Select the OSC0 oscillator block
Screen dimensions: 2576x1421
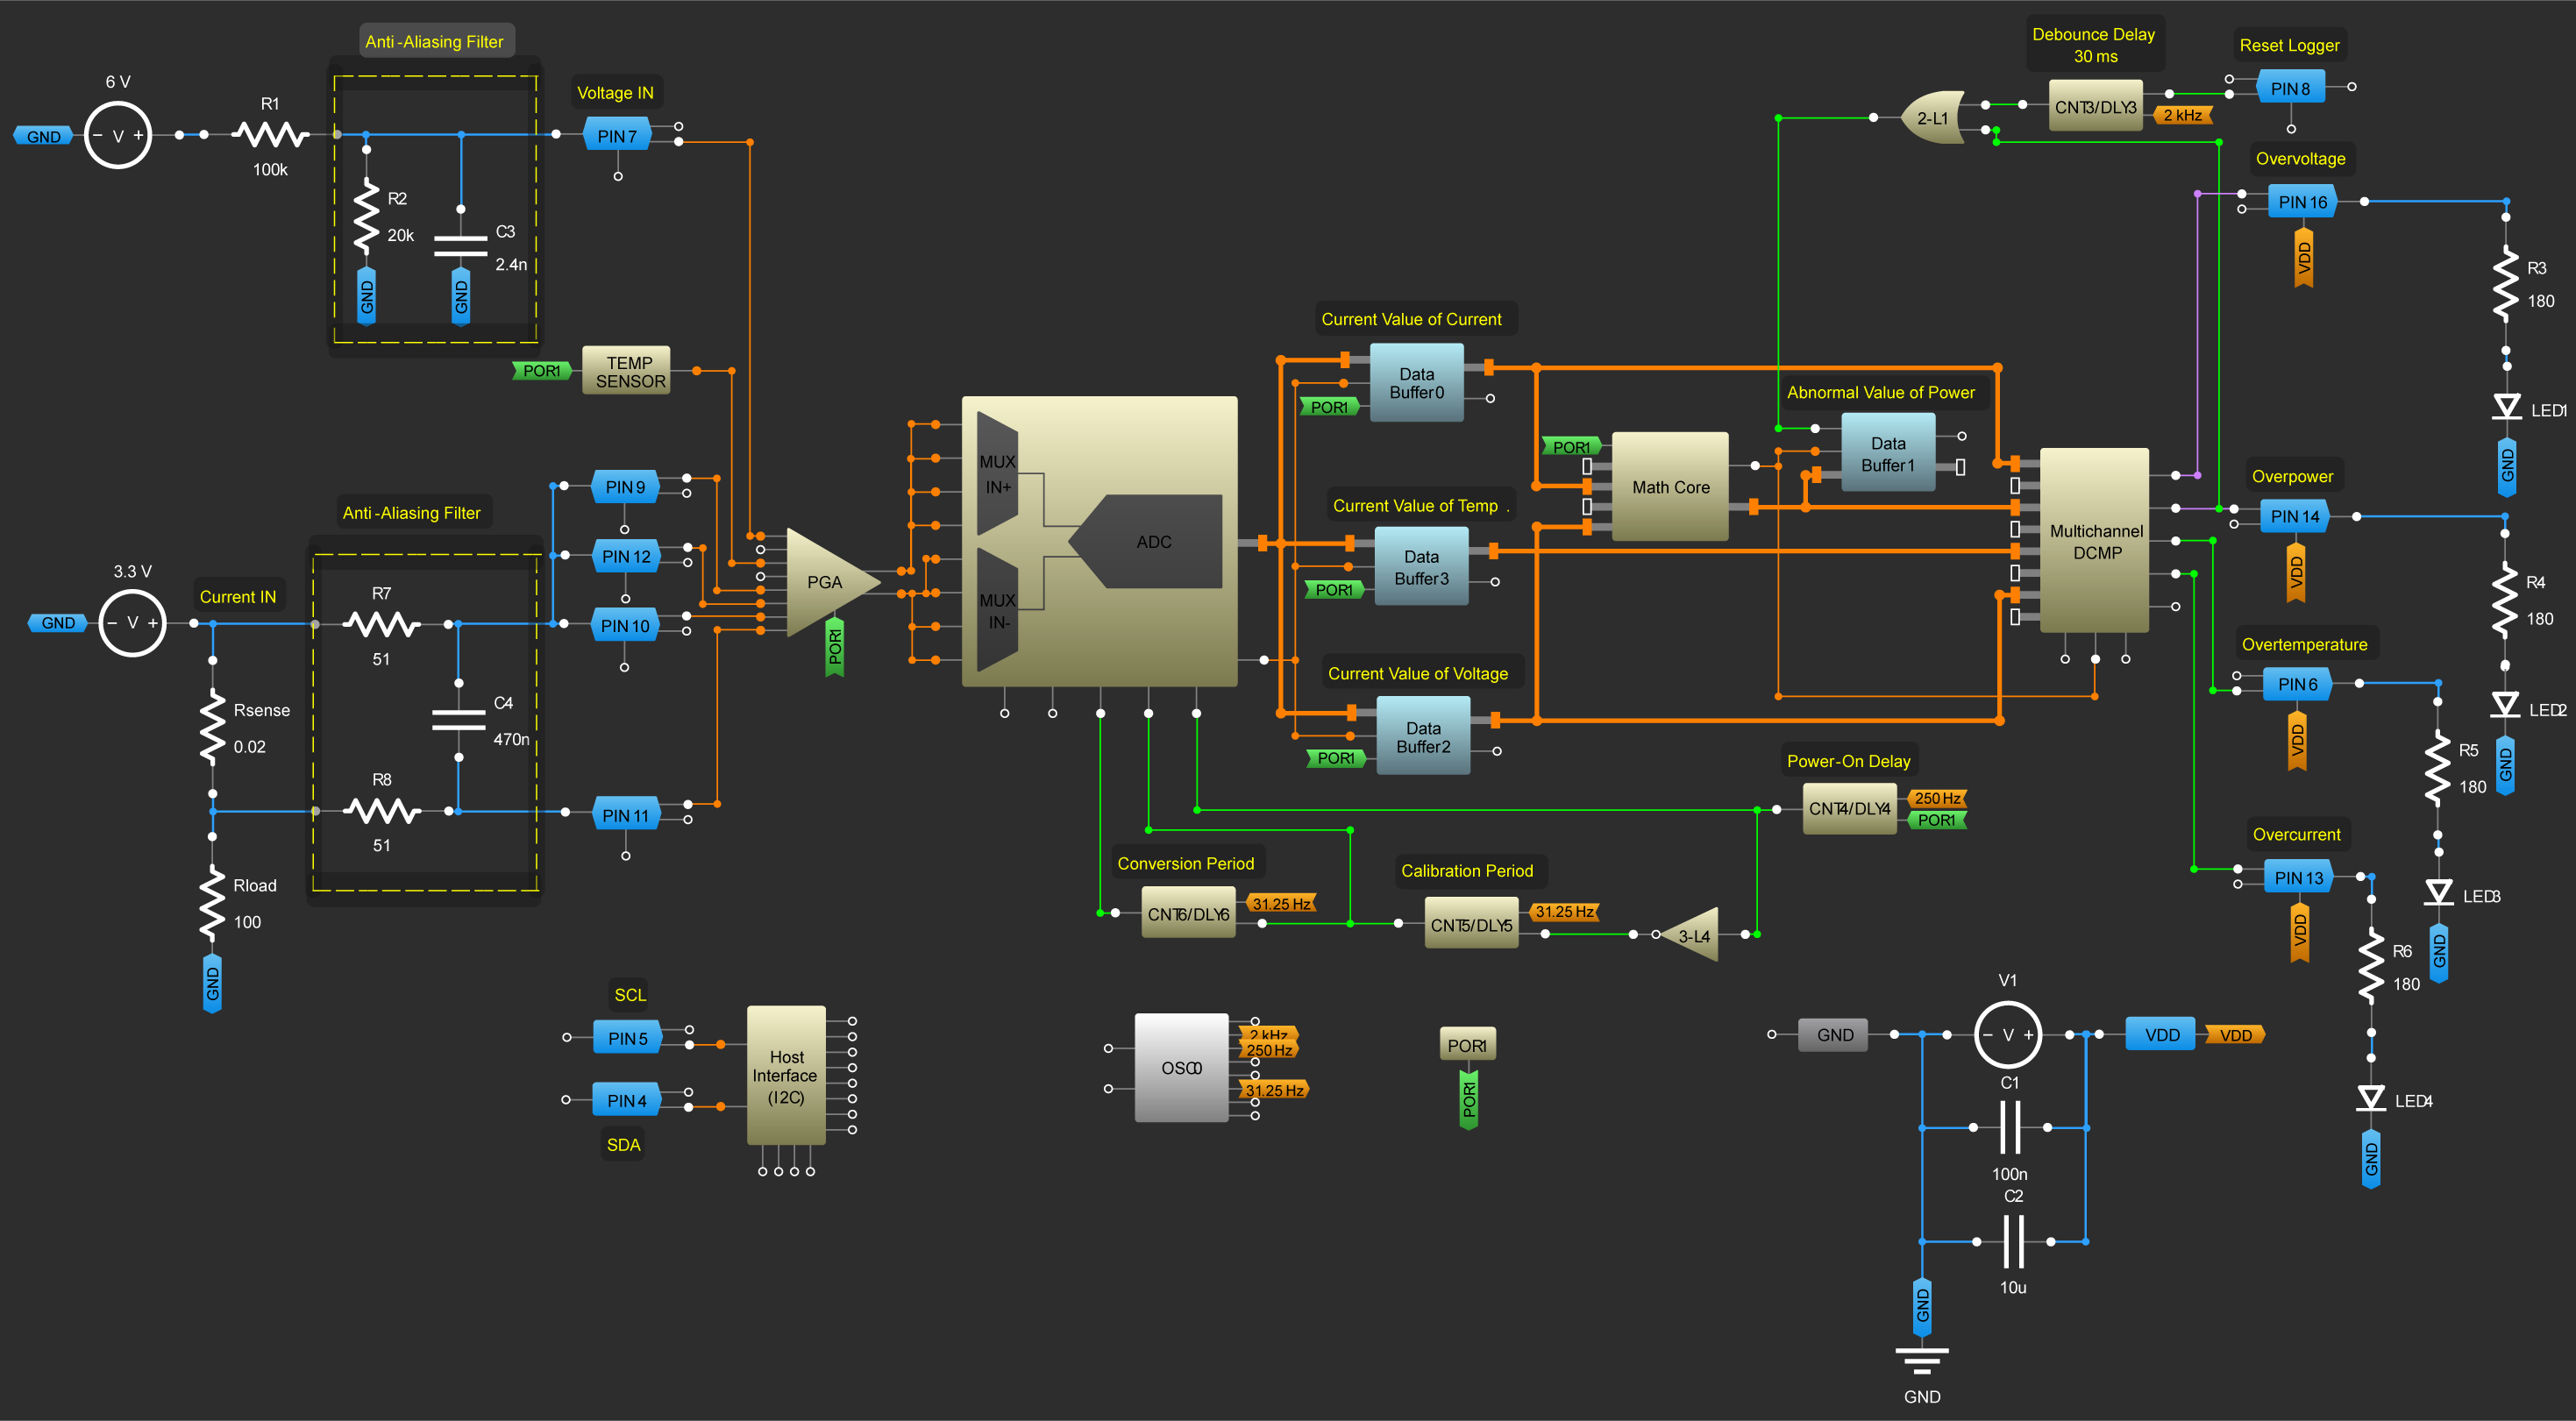coord(1181,1068)
